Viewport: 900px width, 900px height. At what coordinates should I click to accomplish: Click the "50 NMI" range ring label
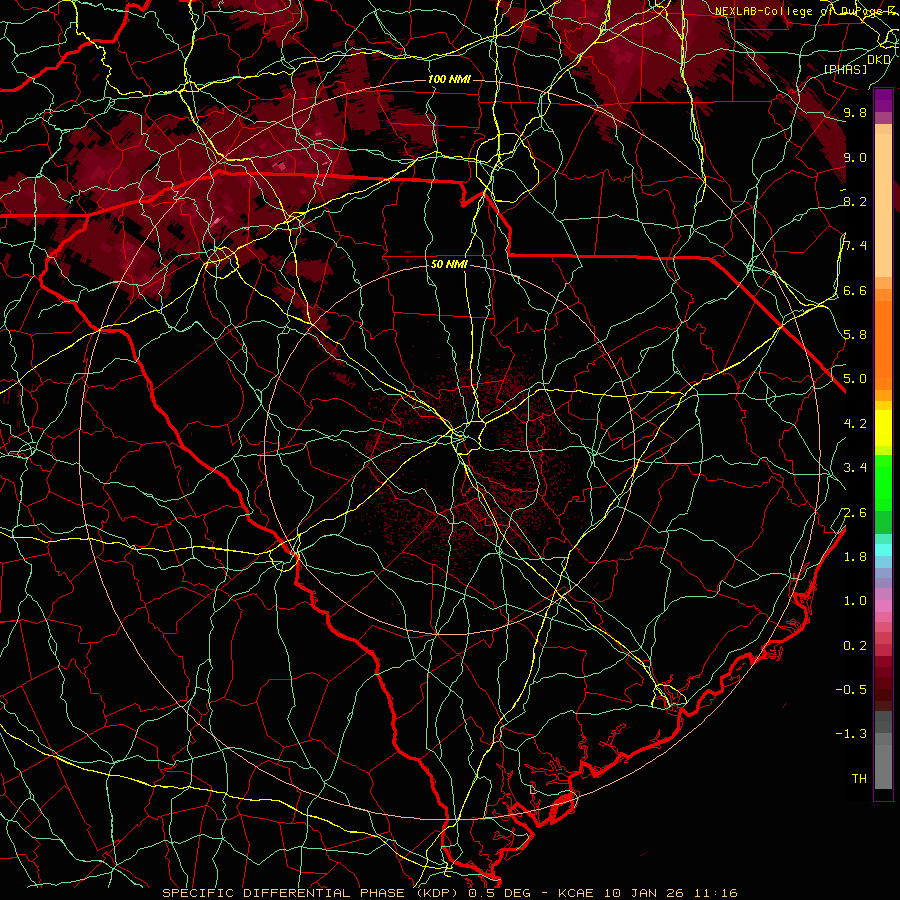(449, 265)
